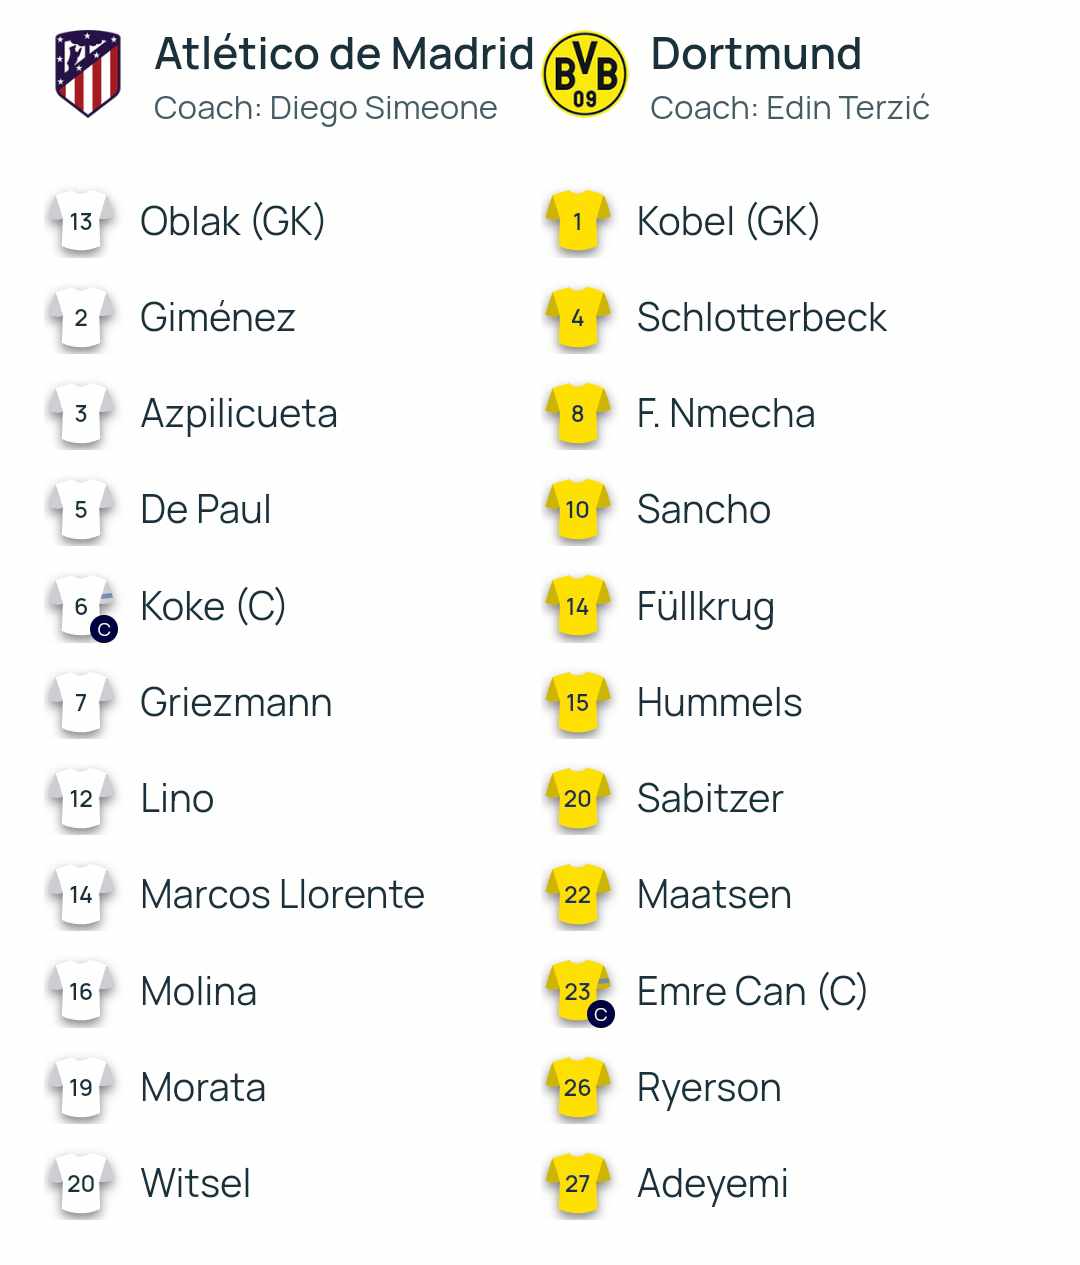1080x1265 pixels.
Task: Pick Morata in the Atlético lineup
Action: click(204, 1087)
